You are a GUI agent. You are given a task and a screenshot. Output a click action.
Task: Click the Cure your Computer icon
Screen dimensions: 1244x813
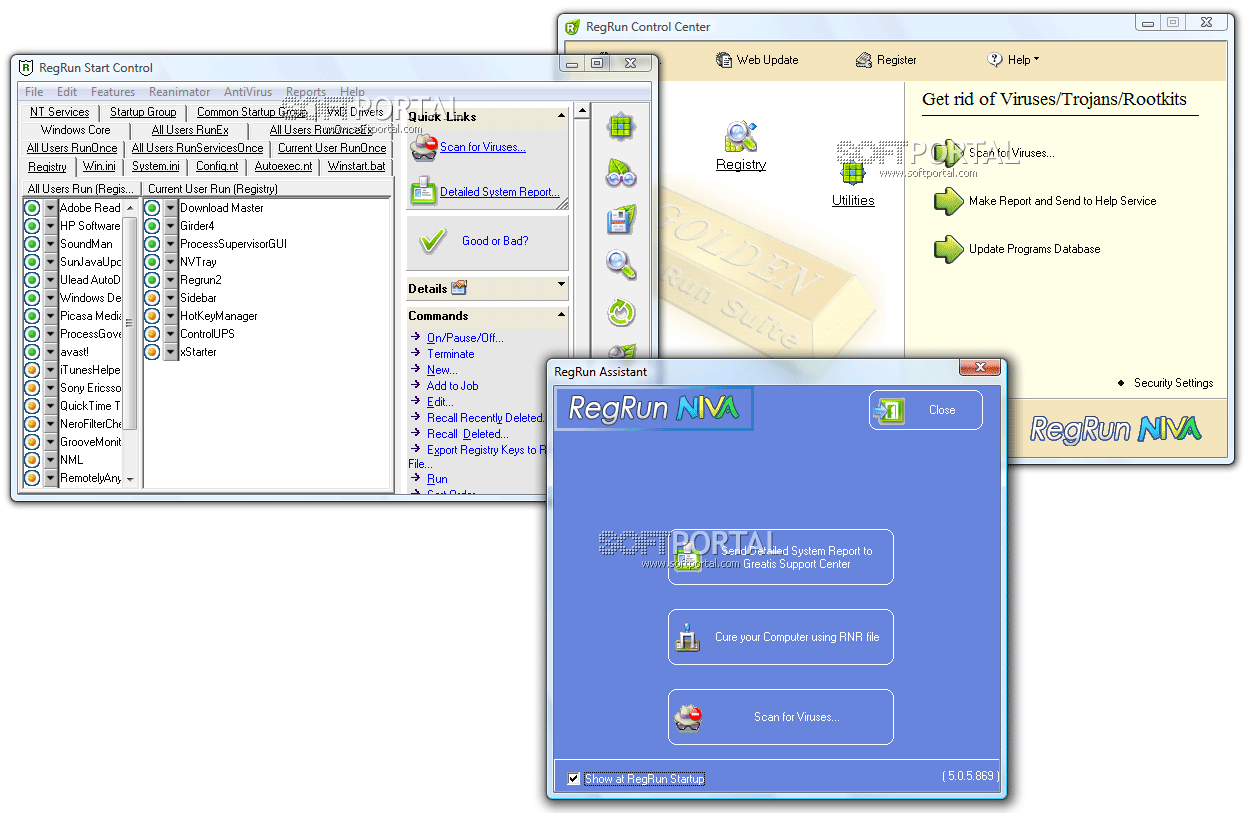click(687, 637)
